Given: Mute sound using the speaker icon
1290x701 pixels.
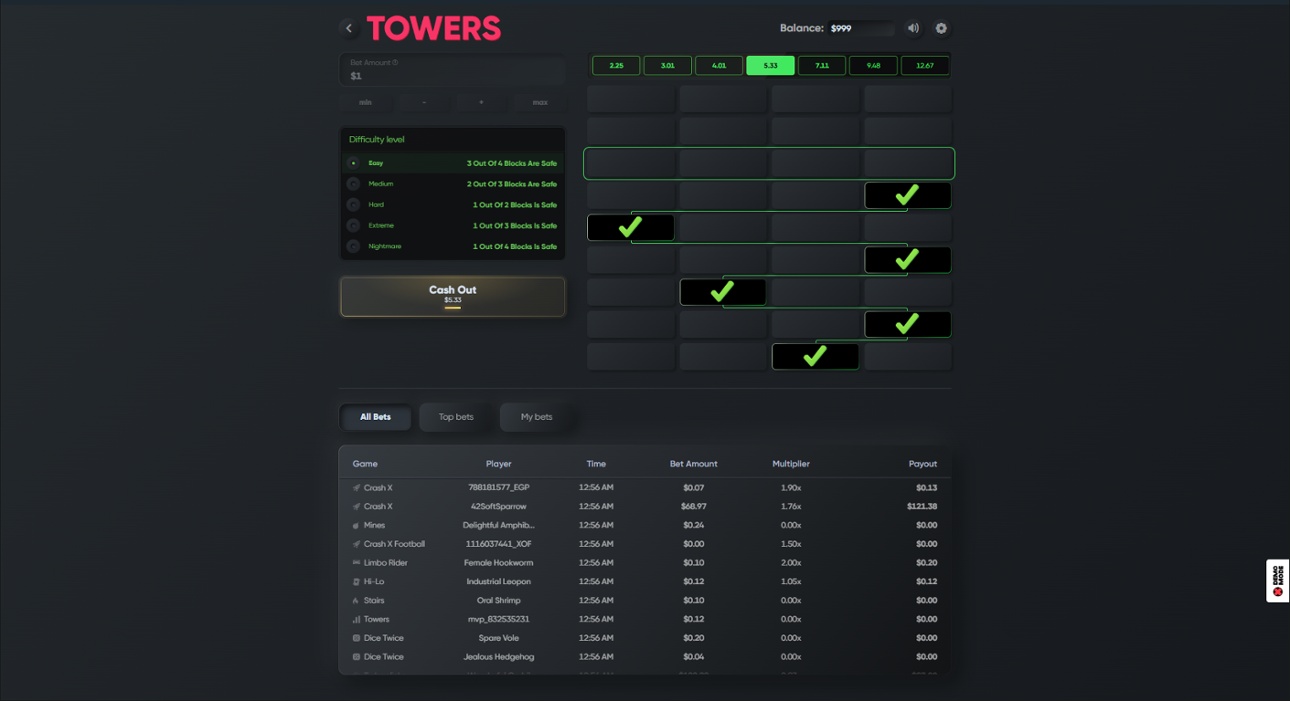Looking at the screenshot, I should click(x=912, y=28).
